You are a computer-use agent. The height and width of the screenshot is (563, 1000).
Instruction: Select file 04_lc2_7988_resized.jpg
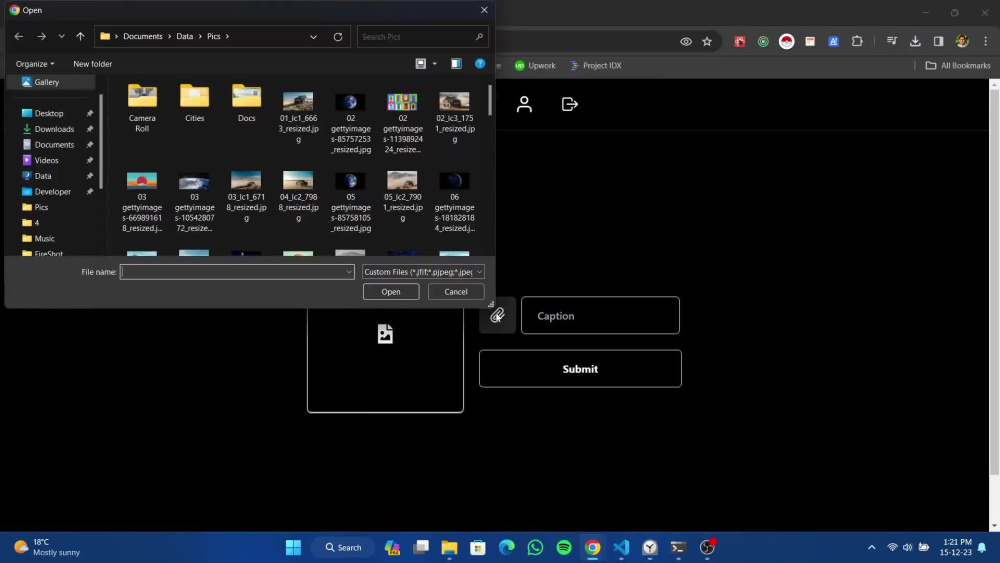tap(298, 197)
